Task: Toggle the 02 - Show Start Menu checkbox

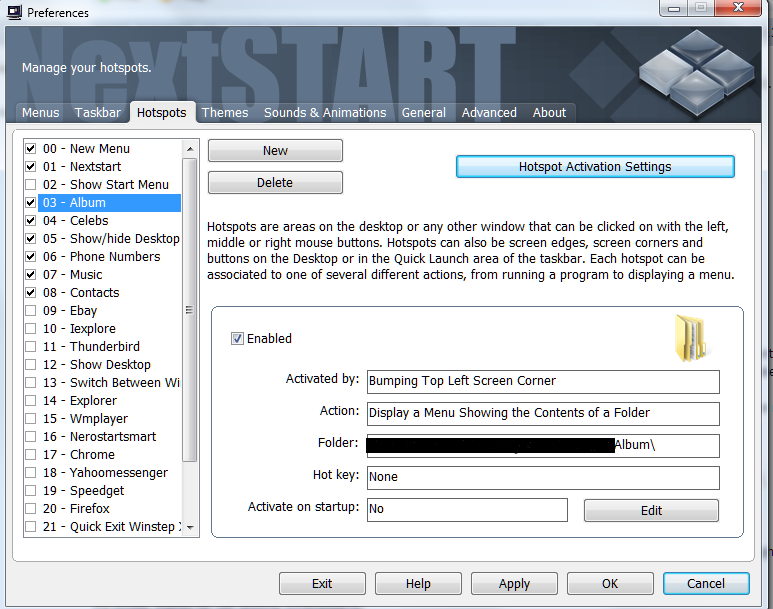Action: tap(31, 185)
